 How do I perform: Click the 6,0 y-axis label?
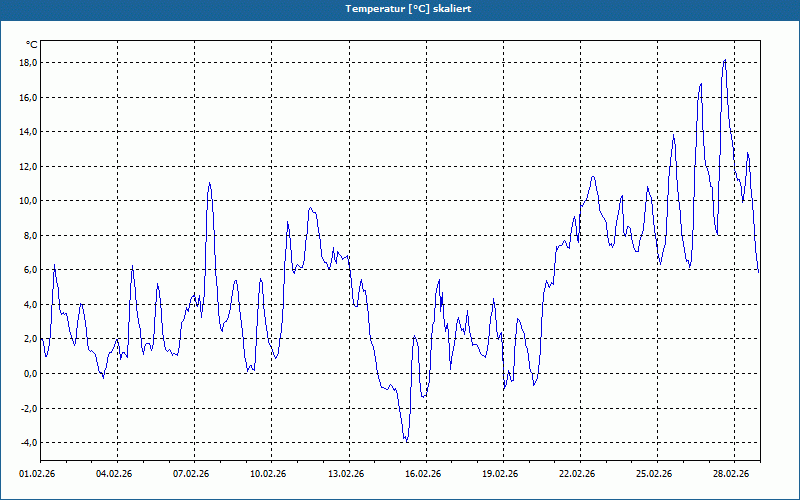pos(31,269)
